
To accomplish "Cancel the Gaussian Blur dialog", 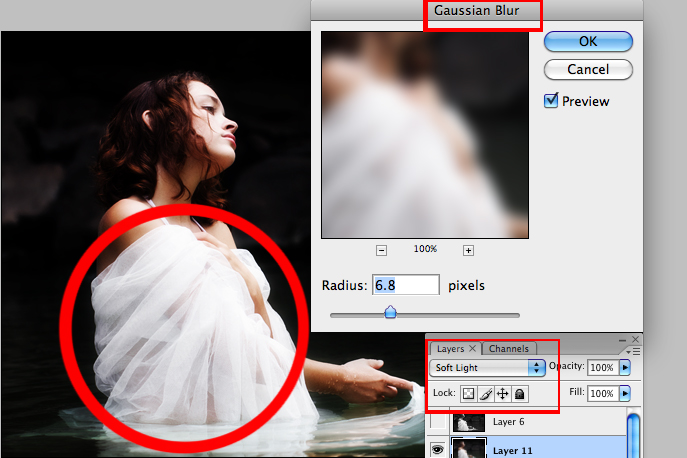I will point(588,69).
